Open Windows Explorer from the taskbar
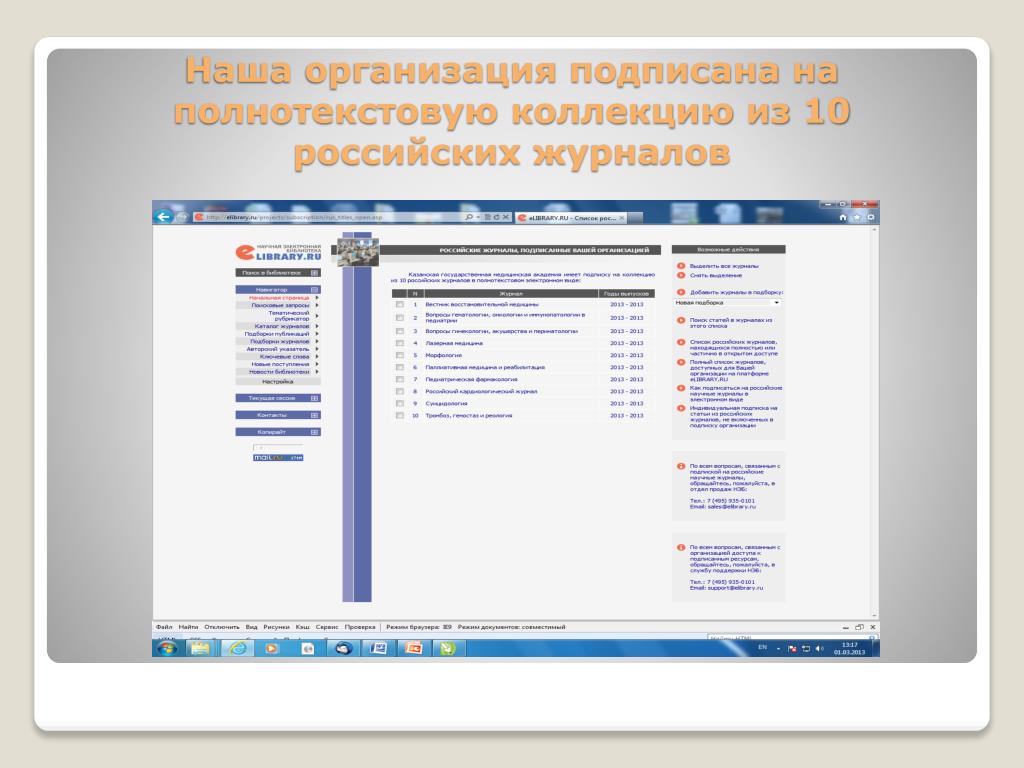The height and width of the screenshot is (768, 1024). coord(200,648)
